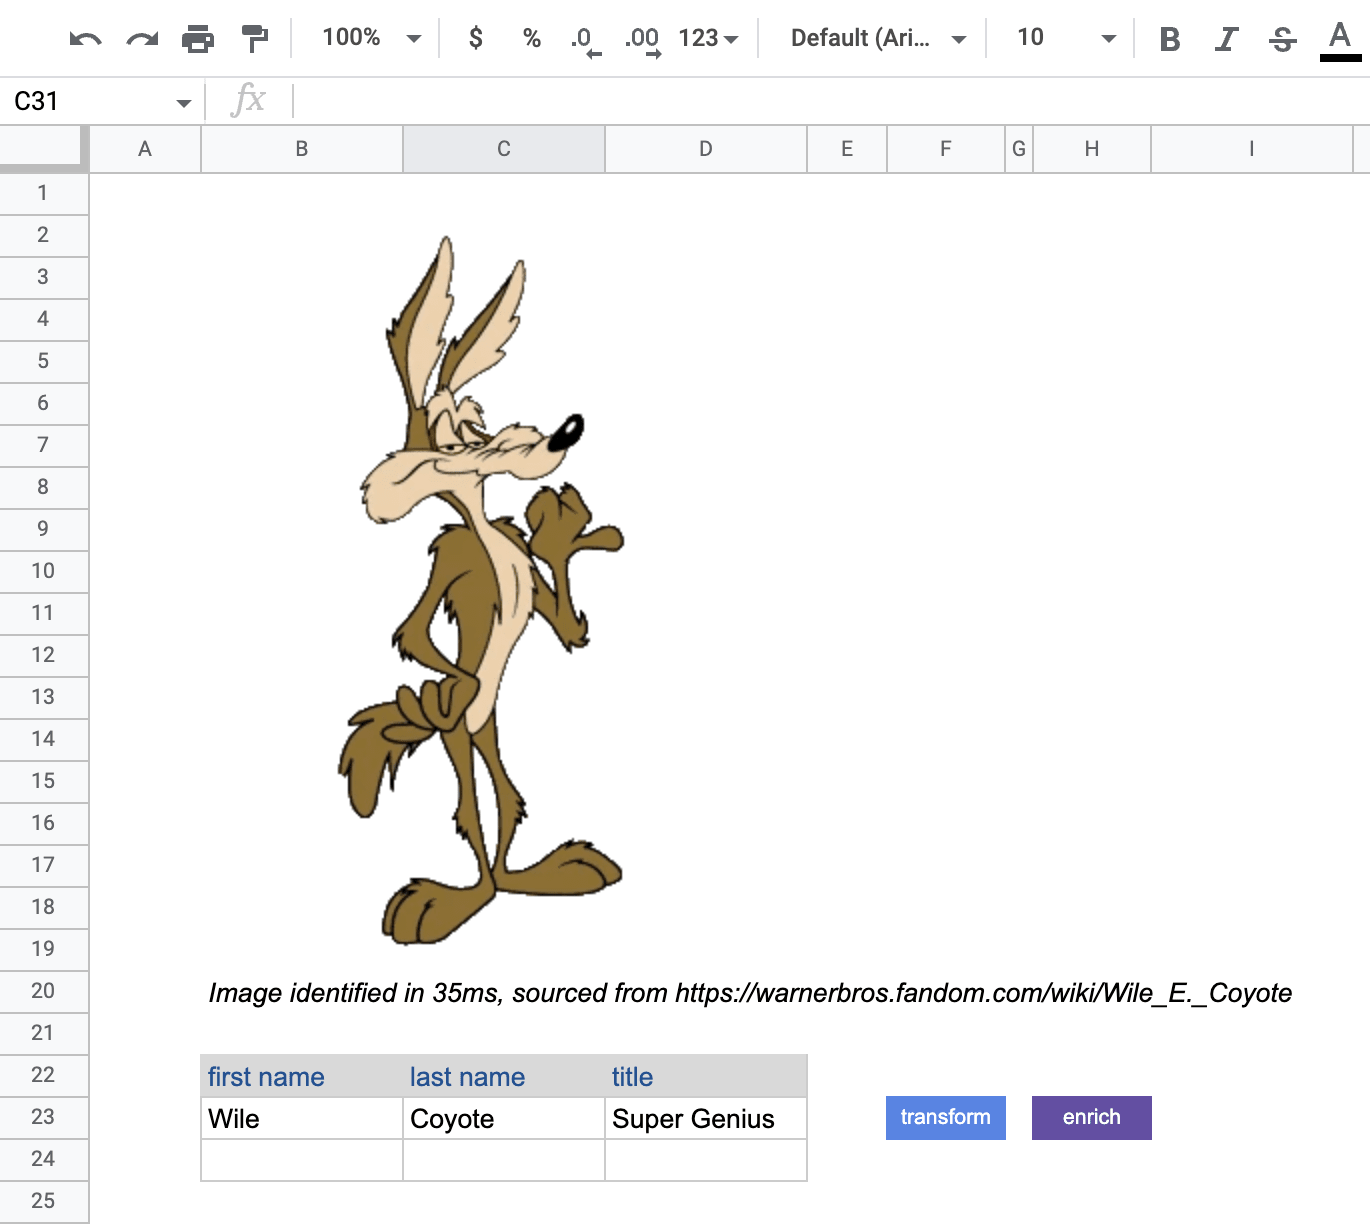Increase decimal places icon

pyautogui.click(x=642, y=40)
